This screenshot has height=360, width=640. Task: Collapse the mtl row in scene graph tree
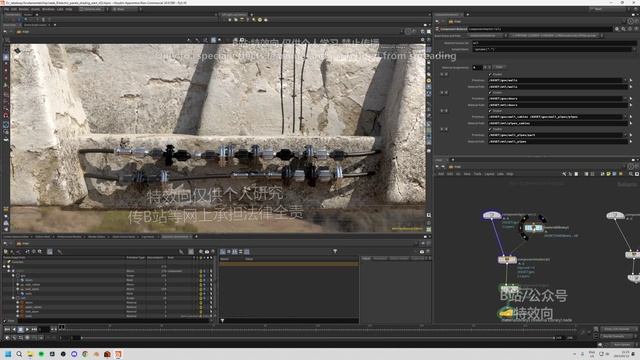[13, 298]
